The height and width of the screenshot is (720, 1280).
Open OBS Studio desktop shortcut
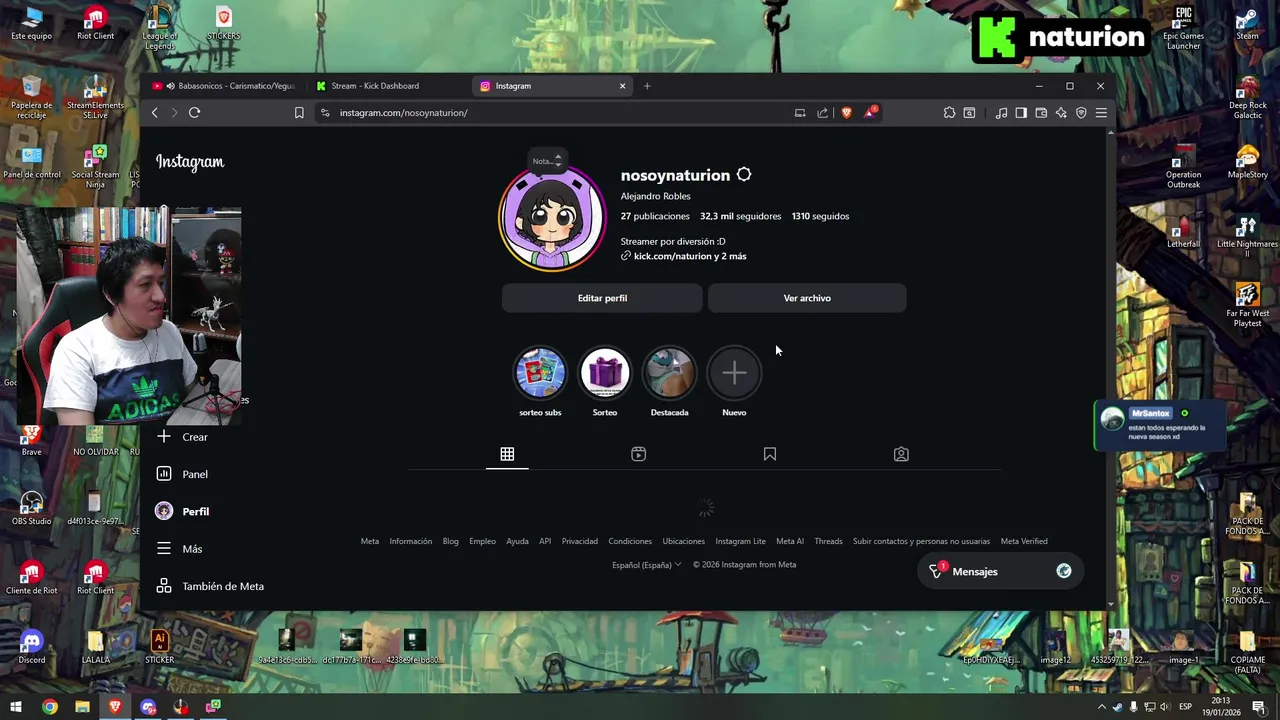pos(31,507)
